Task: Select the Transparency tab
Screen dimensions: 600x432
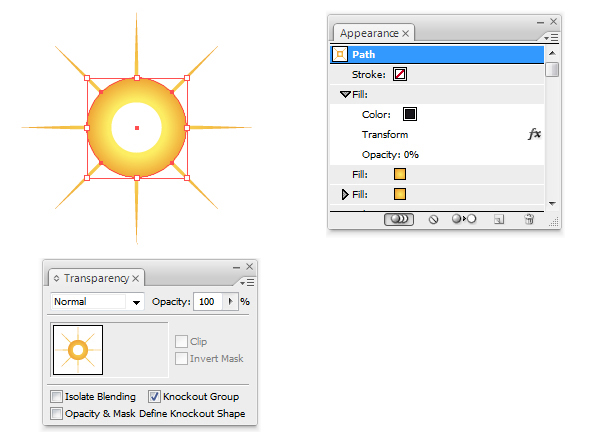Action: [96, 278]
